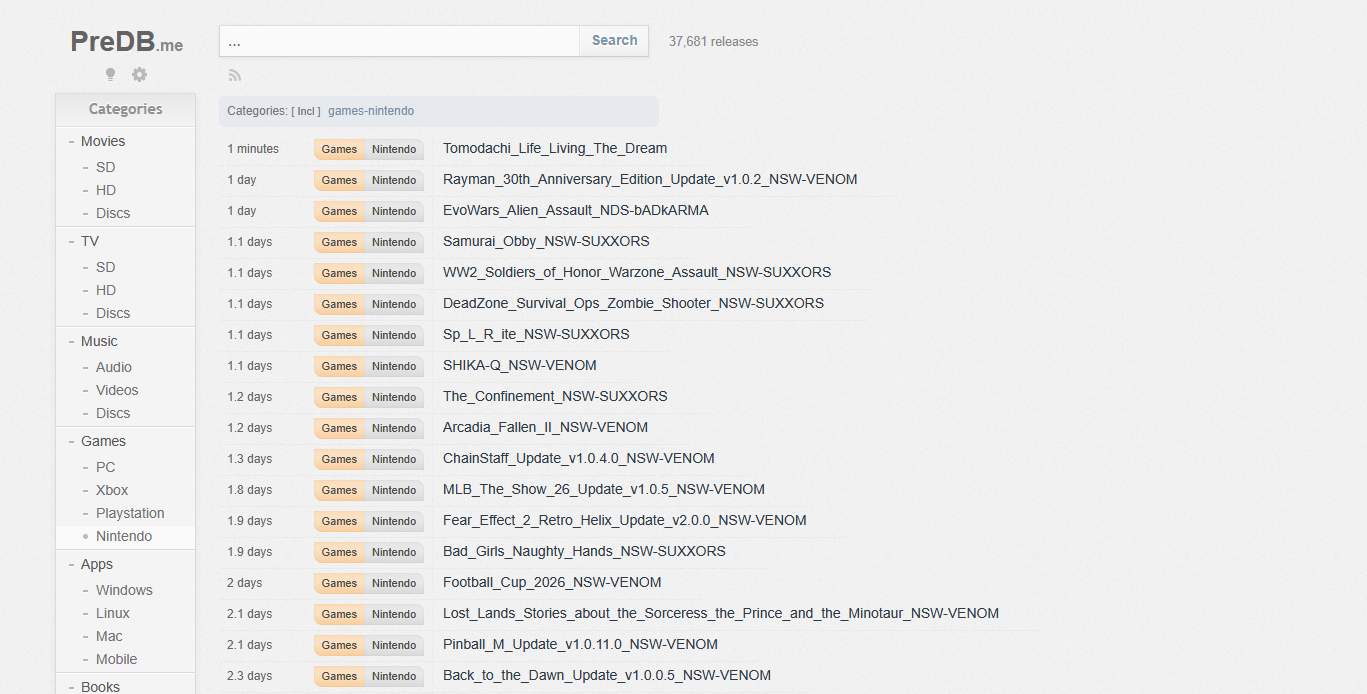Open EvoWars_Alien_Assault_NDS-bADkARMA release

coord(576,211)
